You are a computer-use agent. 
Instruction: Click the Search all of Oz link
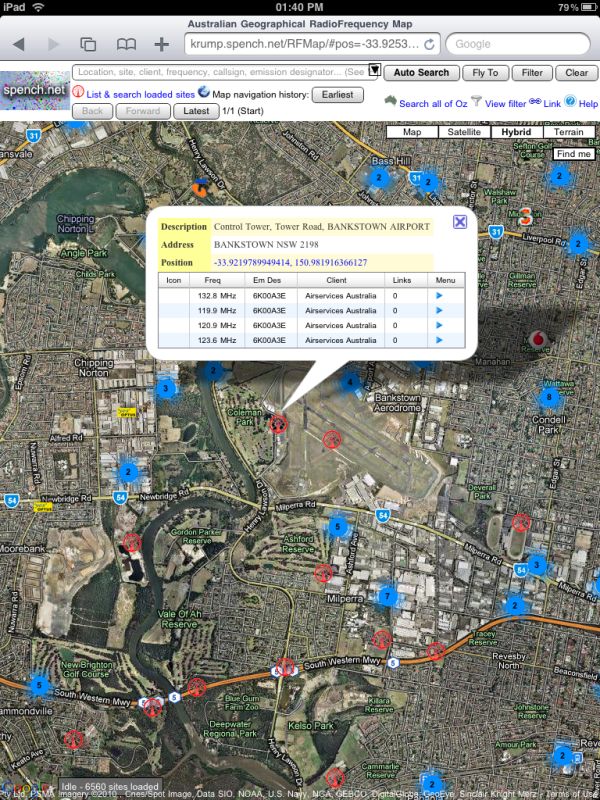[433, 104]
